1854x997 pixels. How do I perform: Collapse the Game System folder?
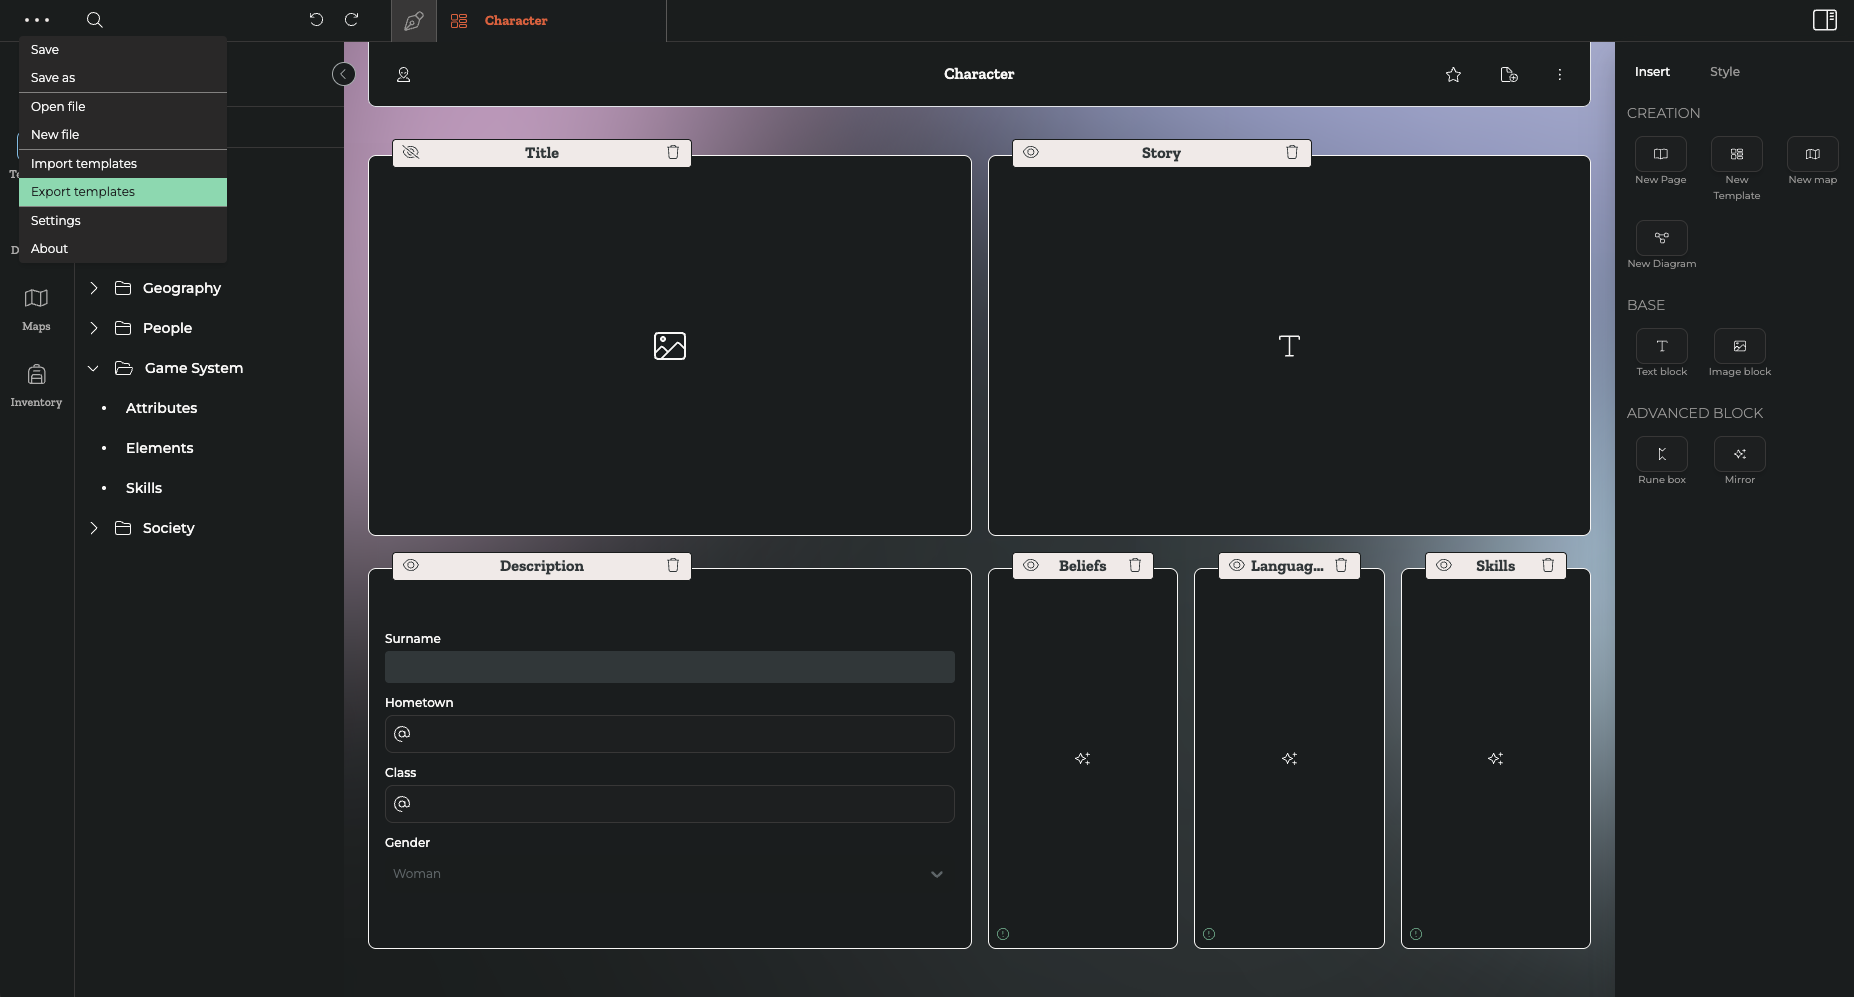click(94, 368)
